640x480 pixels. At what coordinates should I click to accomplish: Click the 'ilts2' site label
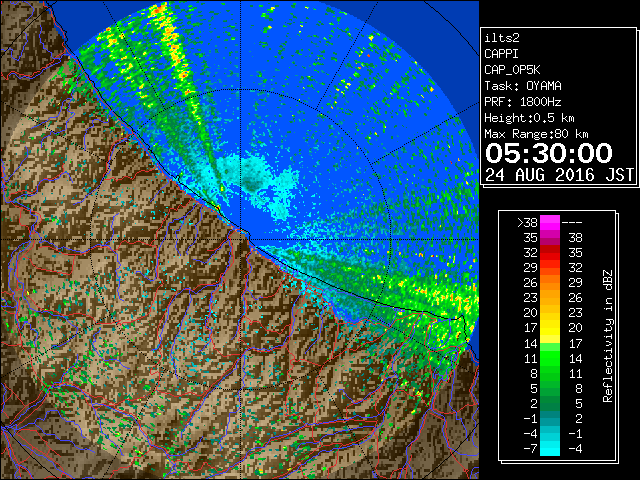point(502,38)
